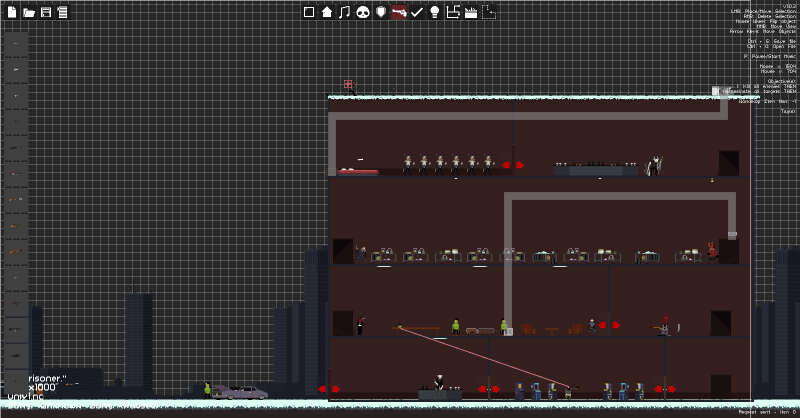Select the red bed on the top floor
This screenshot has width=800, height=418.
[358, 172]
